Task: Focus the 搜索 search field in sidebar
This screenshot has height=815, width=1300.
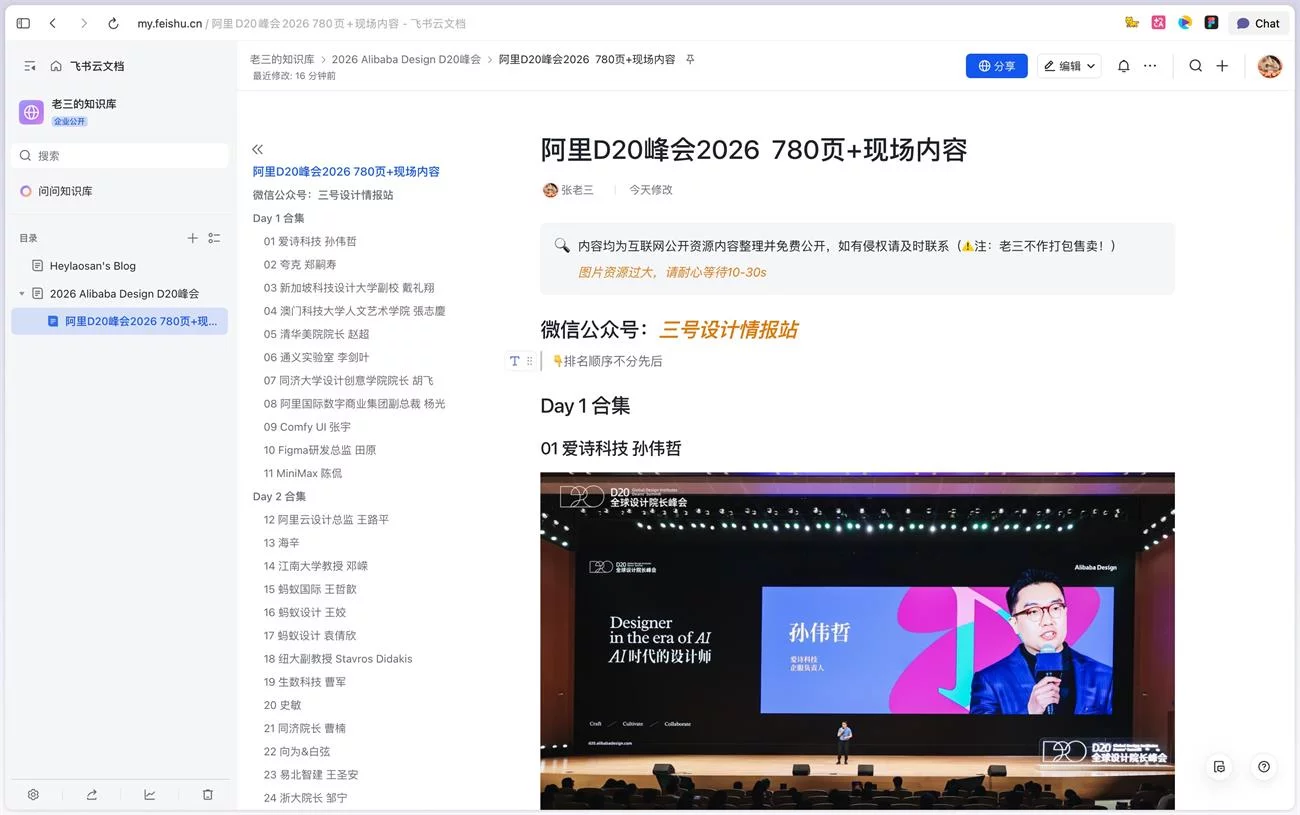Action: [120, 155]
